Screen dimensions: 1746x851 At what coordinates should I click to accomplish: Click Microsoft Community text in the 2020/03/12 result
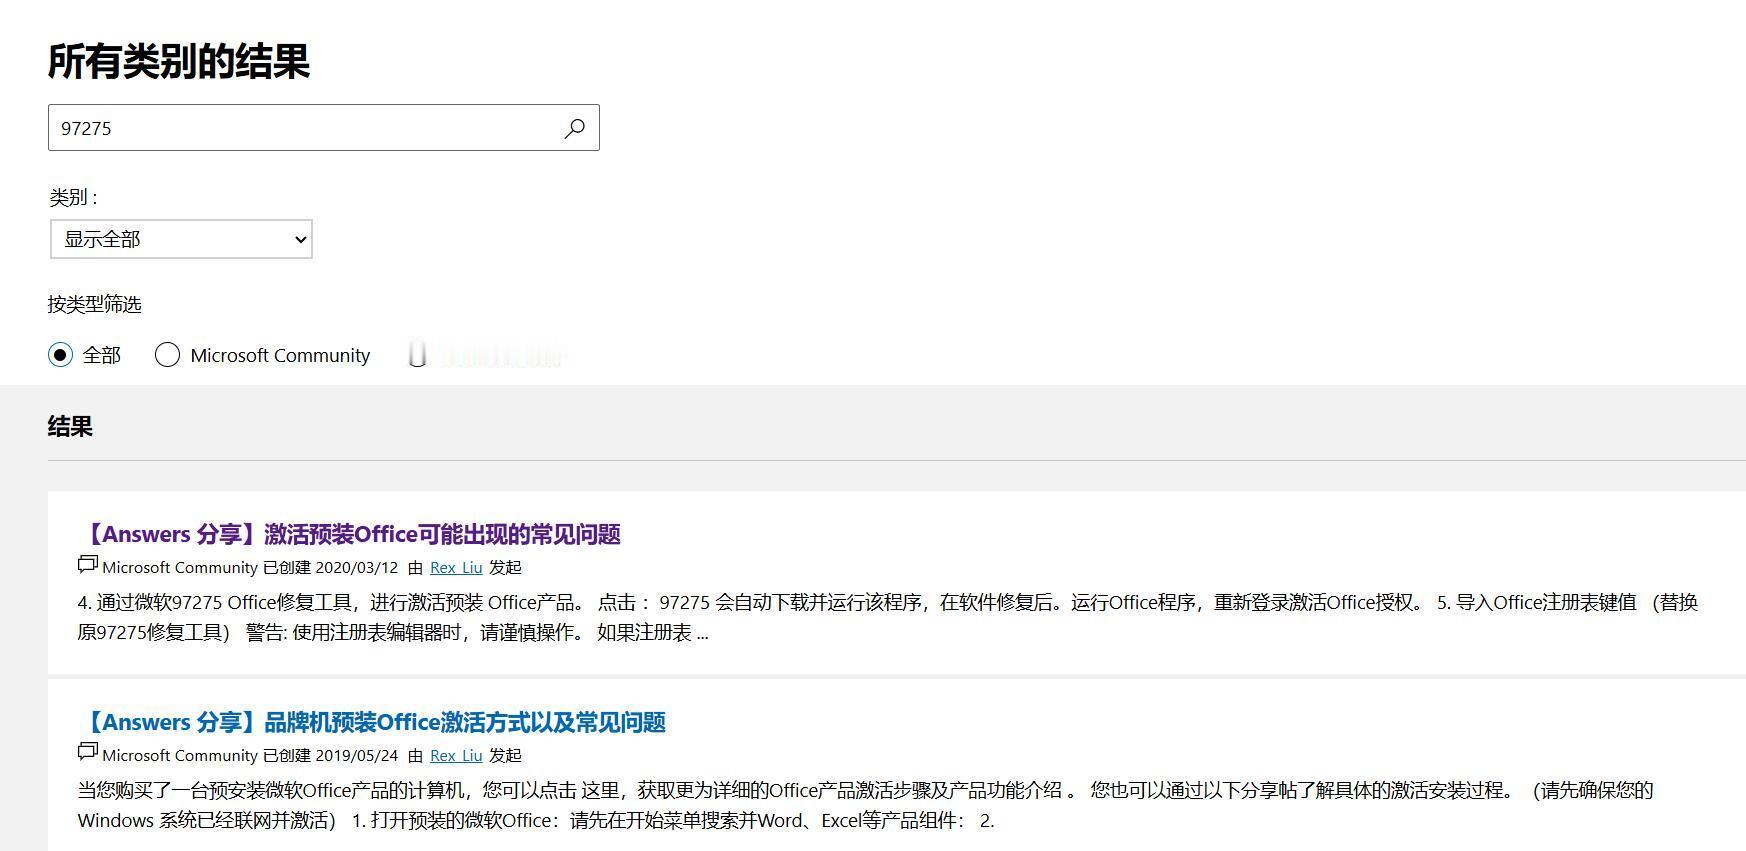coord(180,567)
